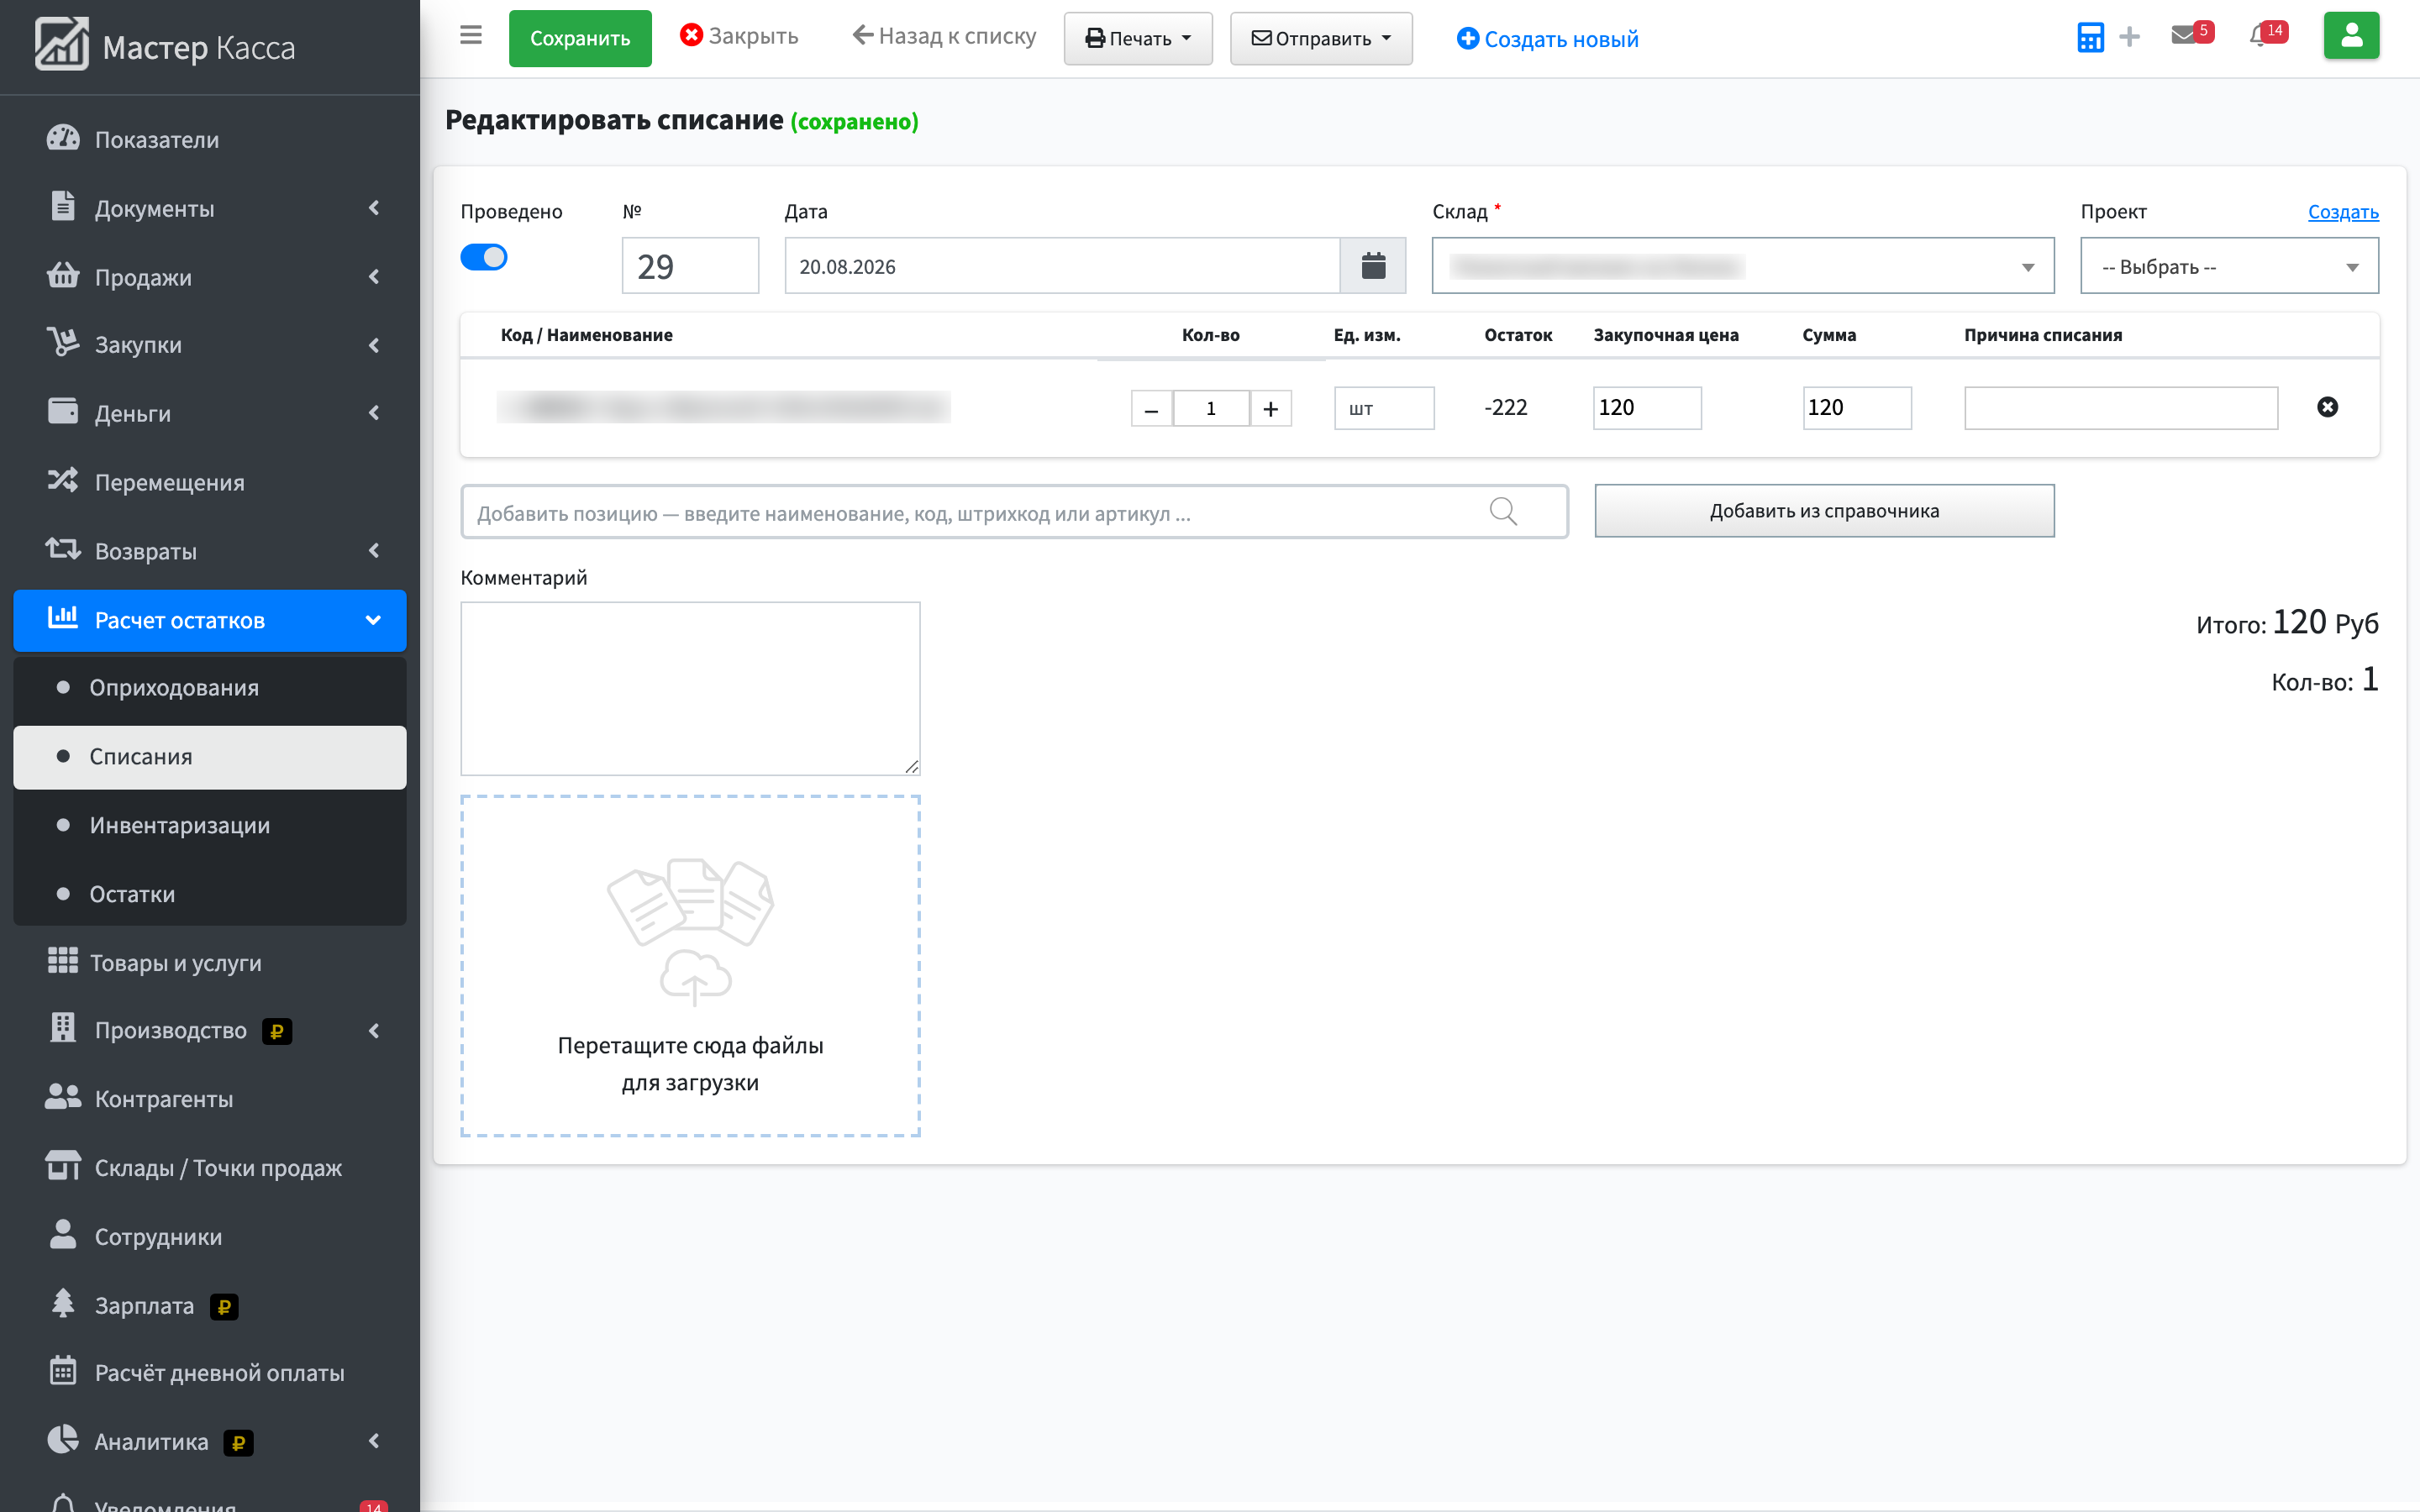Viewport: 2420px width, 1512px height.
Task: Expand Закупки sidebar section
Action: point(210,344)
